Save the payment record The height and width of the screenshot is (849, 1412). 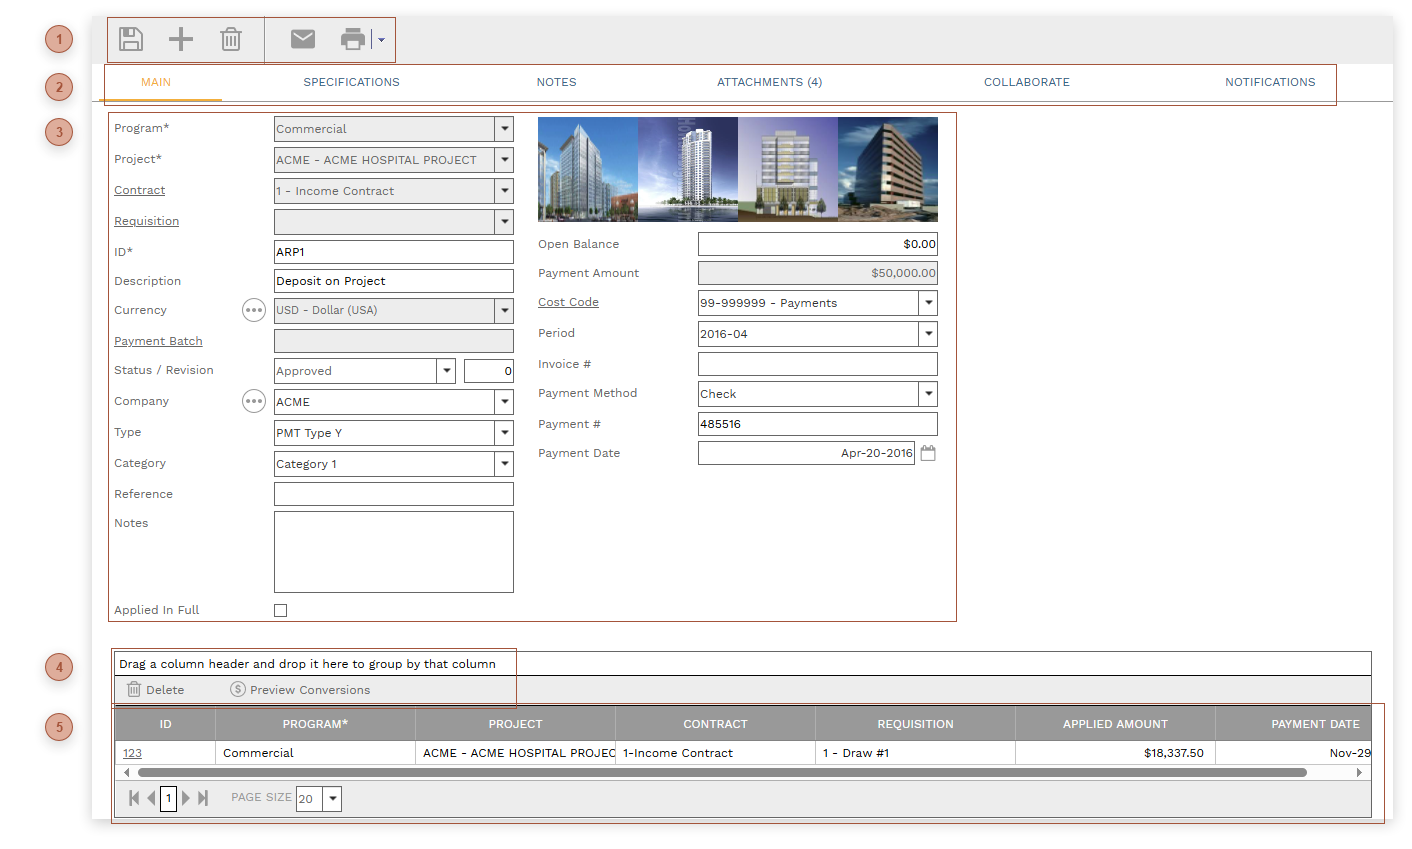coord(130,39)
